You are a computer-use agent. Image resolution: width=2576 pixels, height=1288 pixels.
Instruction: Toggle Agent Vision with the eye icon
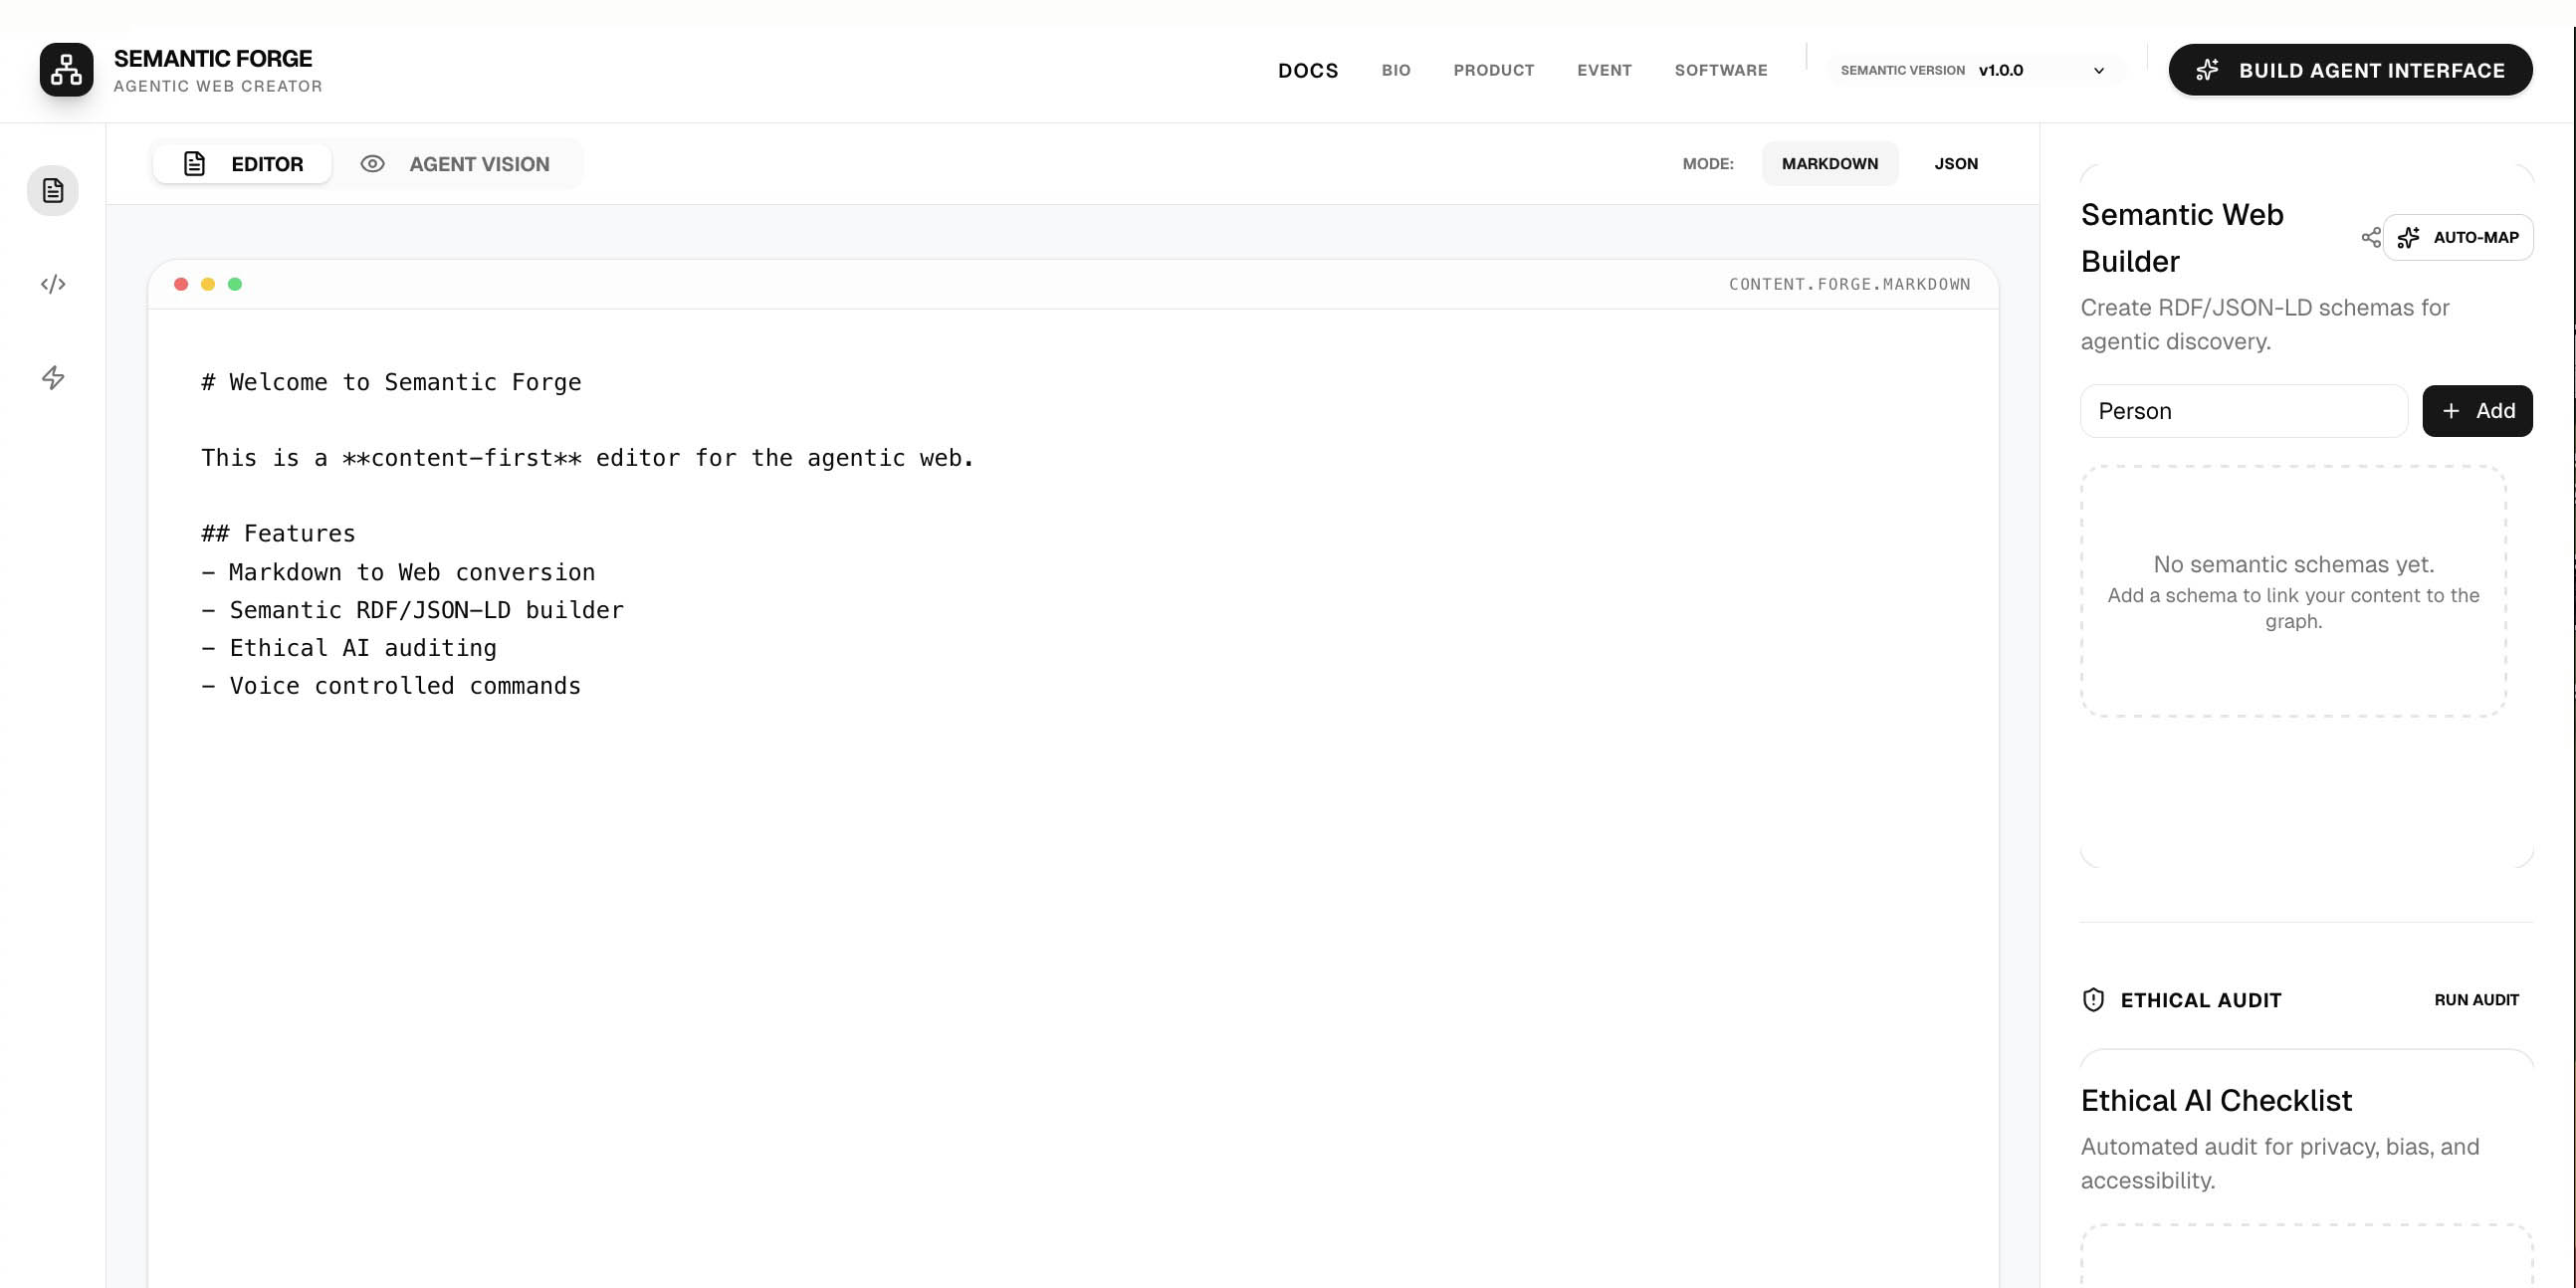point(373,163)
